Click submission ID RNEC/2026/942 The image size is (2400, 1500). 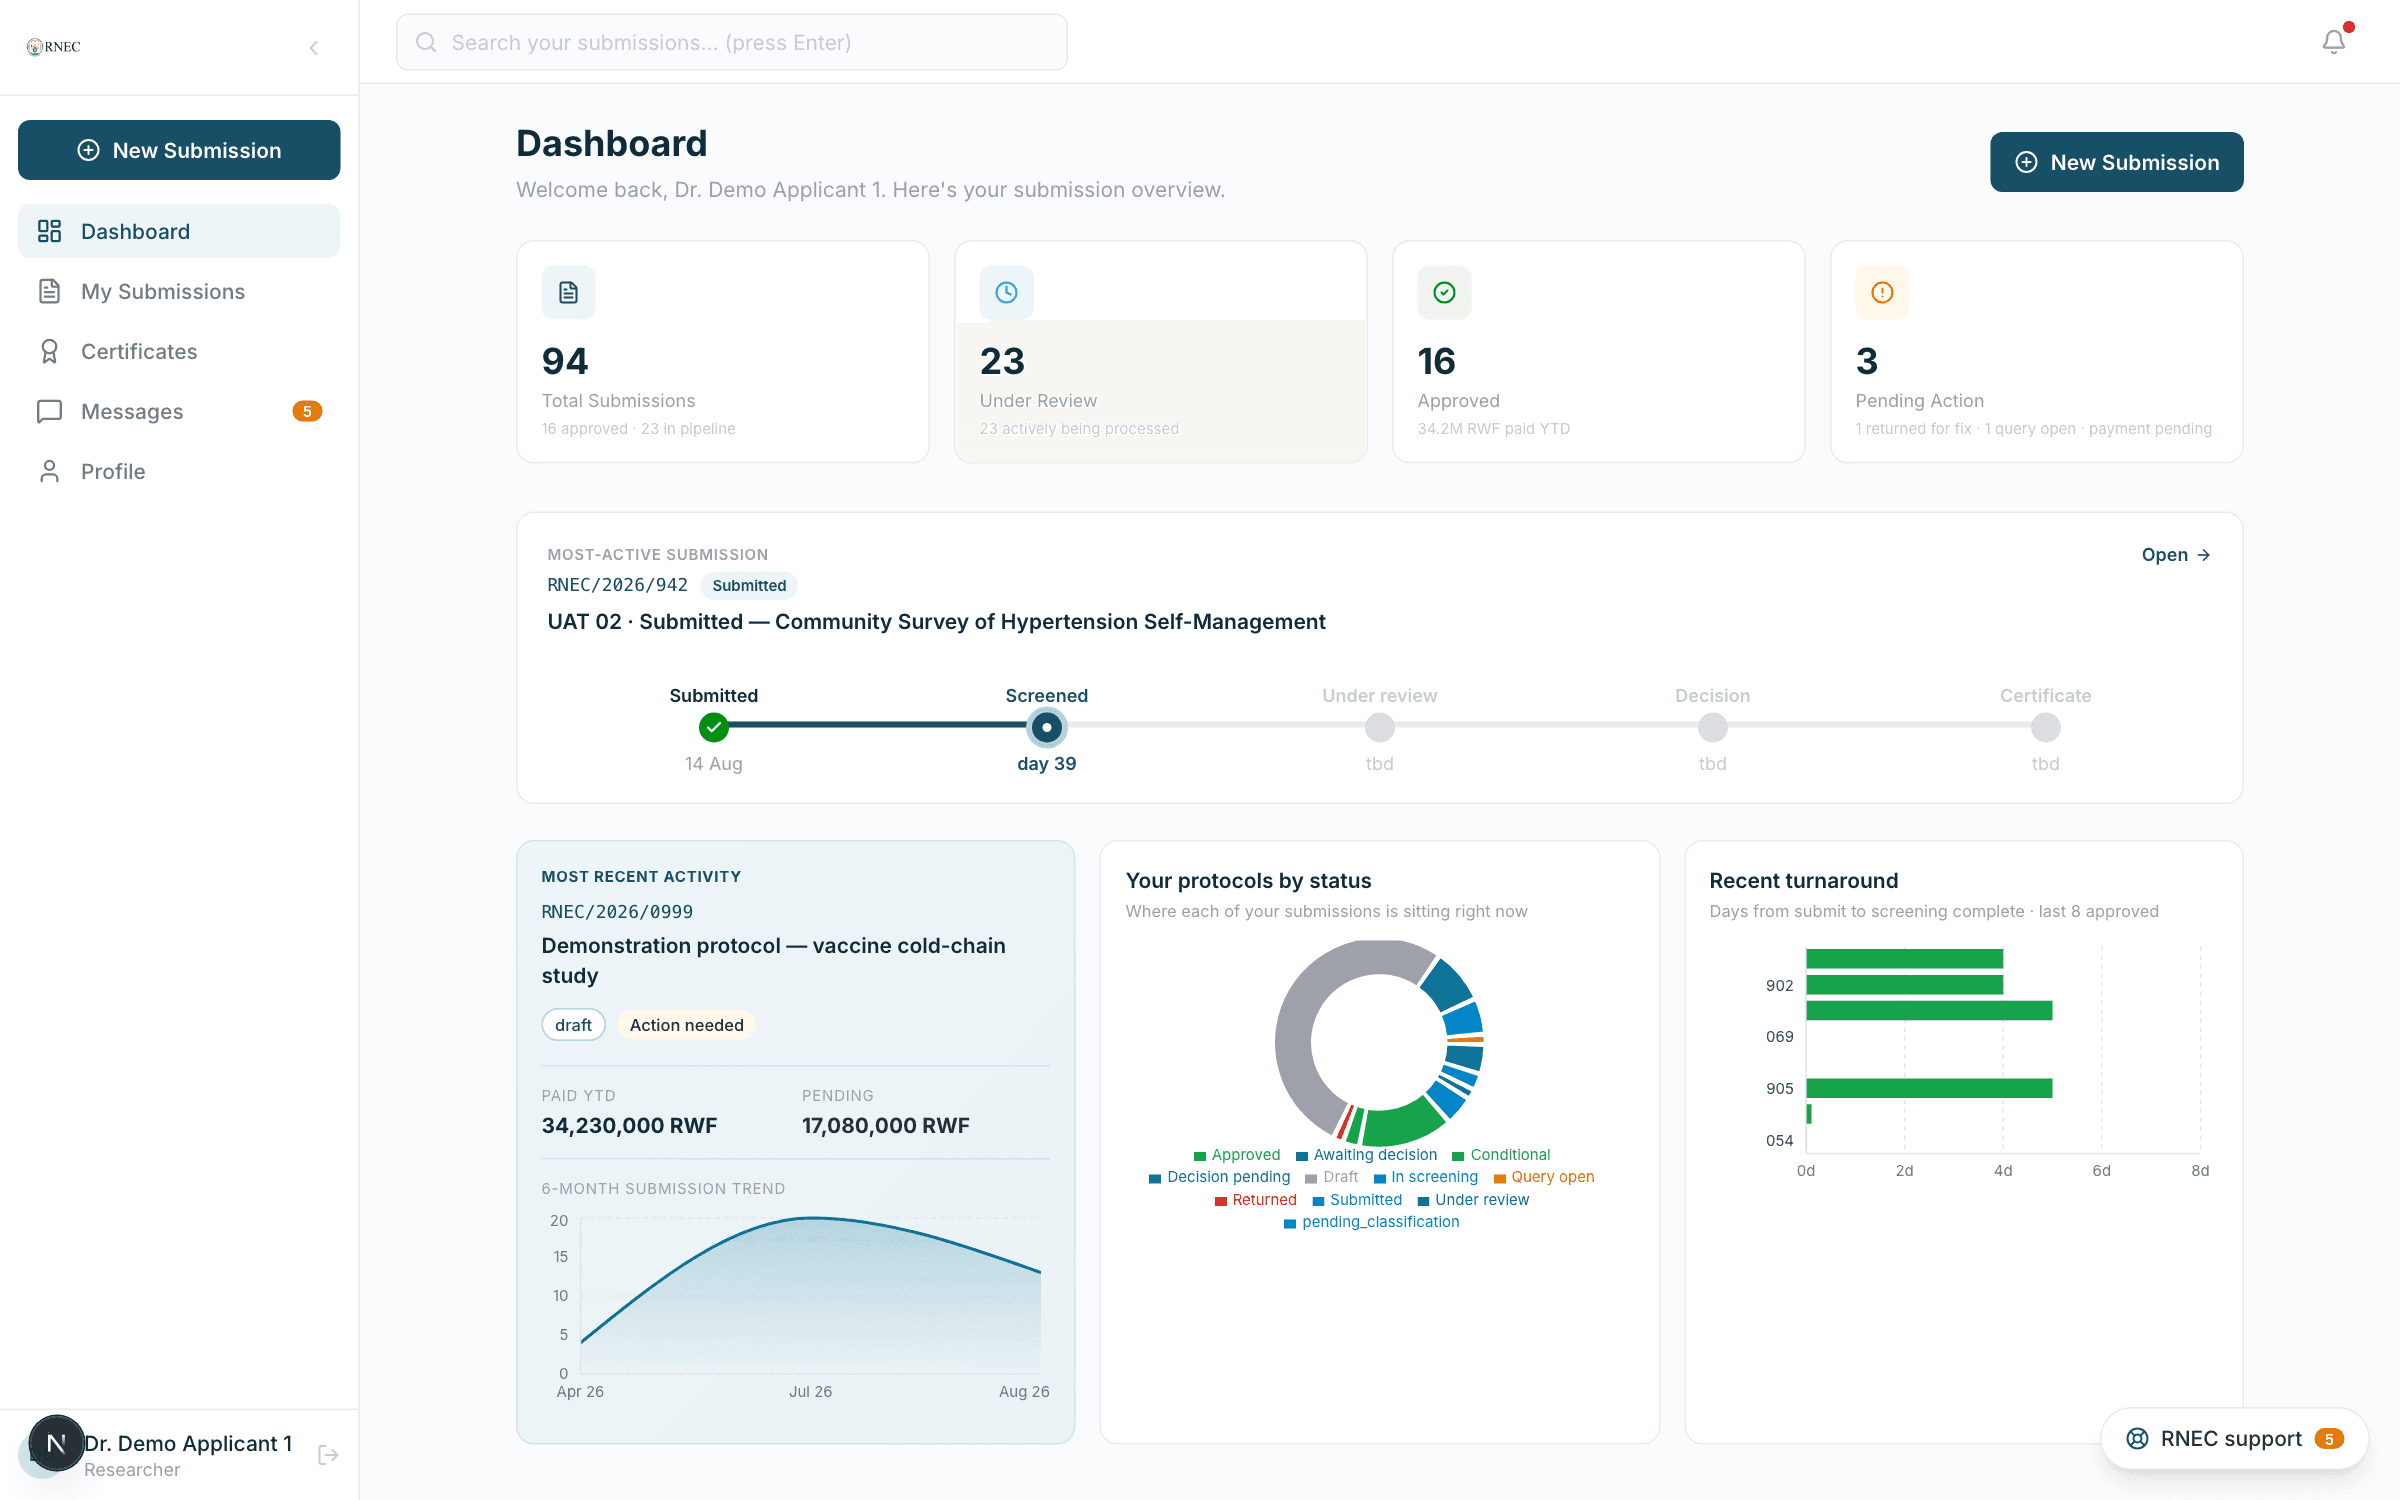coord(617,585)
